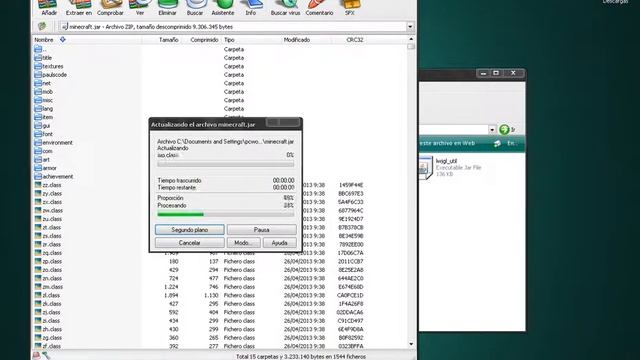
Task: Select the zh.class file
Action: pos(48,329)
